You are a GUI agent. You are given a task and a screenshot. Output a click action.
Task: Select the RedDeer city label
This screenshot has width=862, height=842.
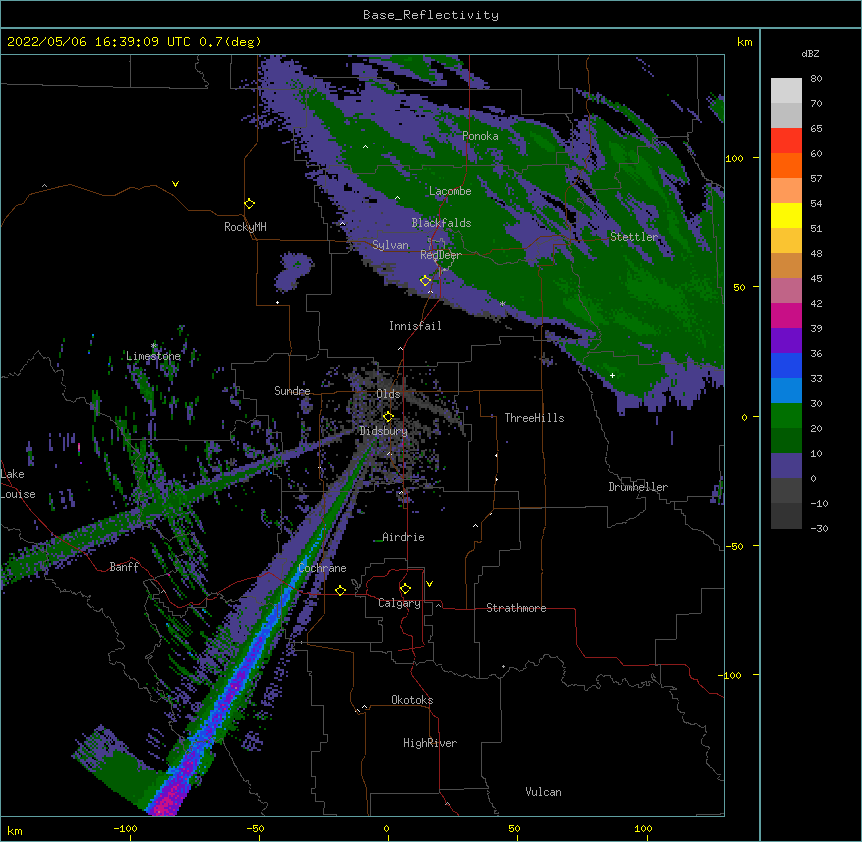point(440,255)
